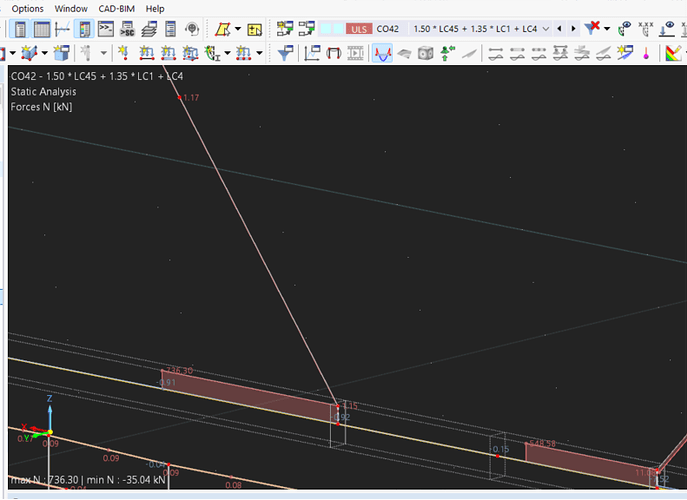687x500 pixels.
Task: Toggle the color control panel icon
Action: pyautogui.click(x=84, y=29)
